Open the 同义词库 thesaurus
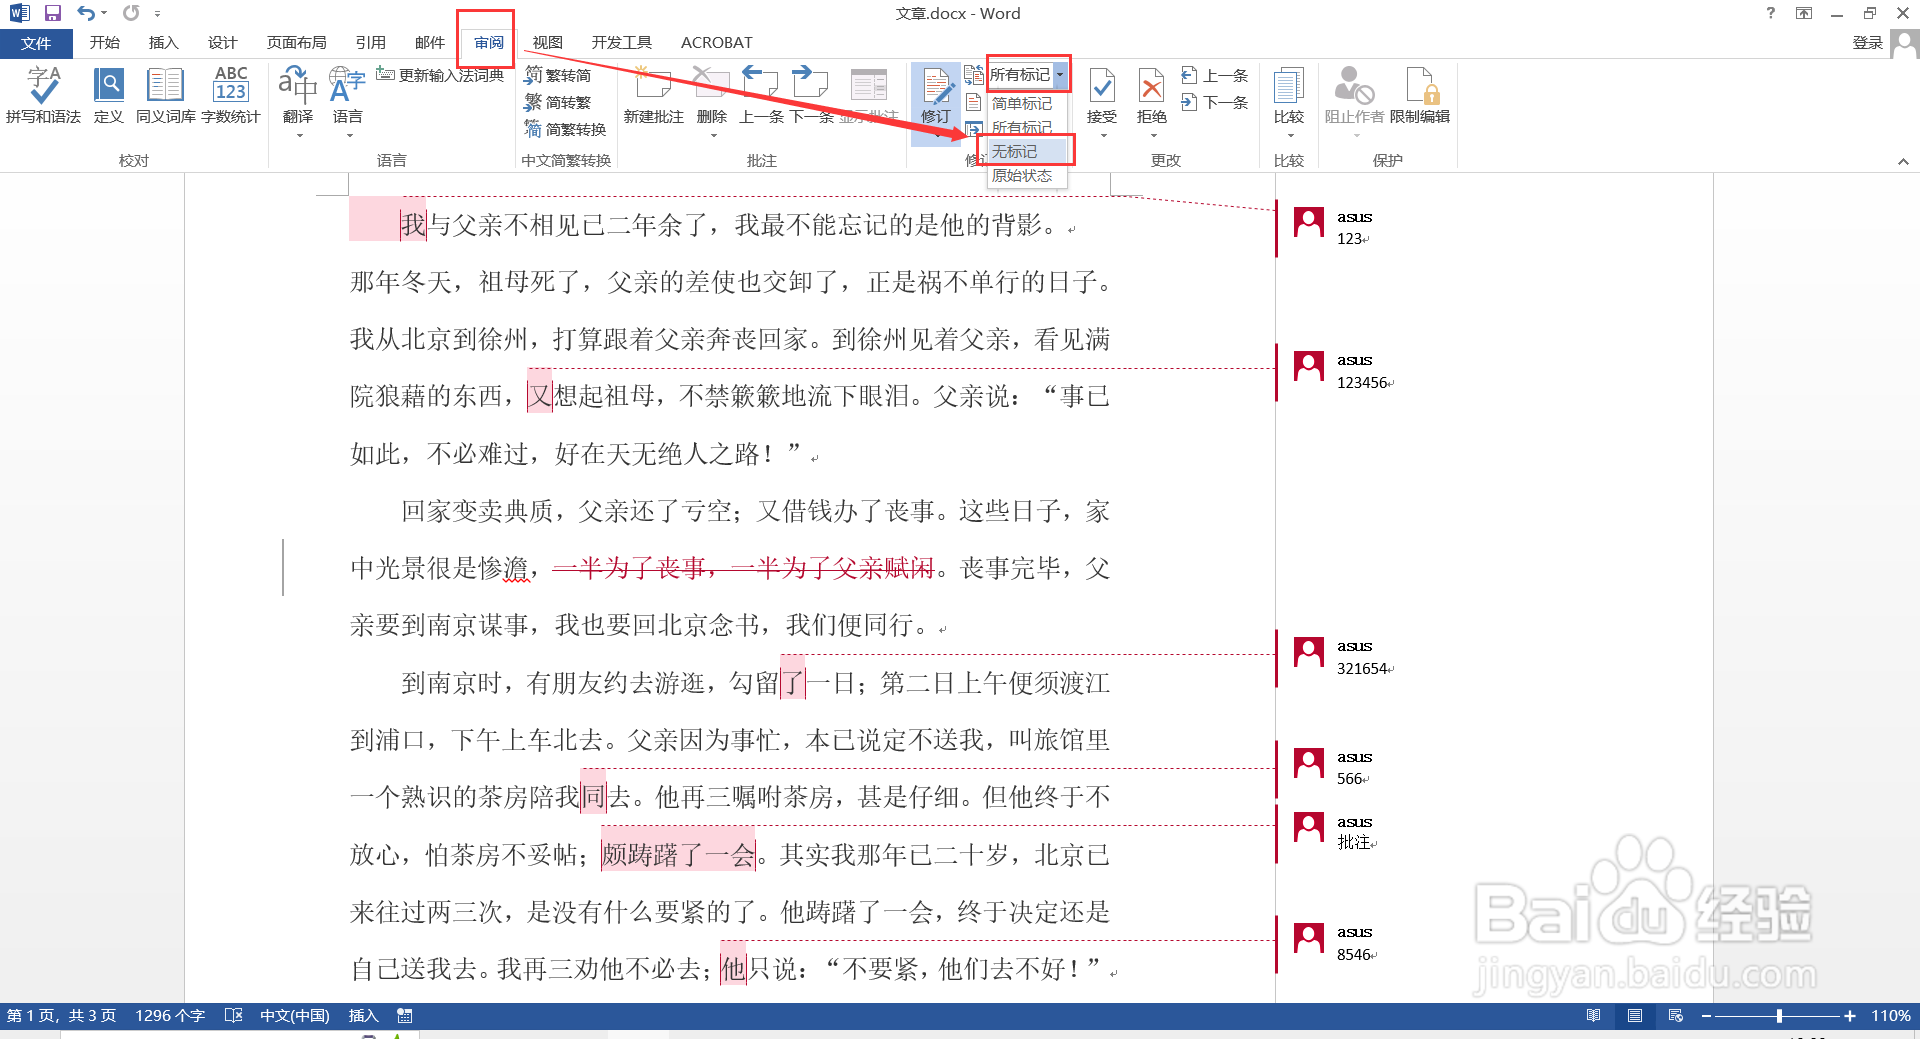Screen dimensions: 1920x1039 pyautogui.click(x=165, y=95)
